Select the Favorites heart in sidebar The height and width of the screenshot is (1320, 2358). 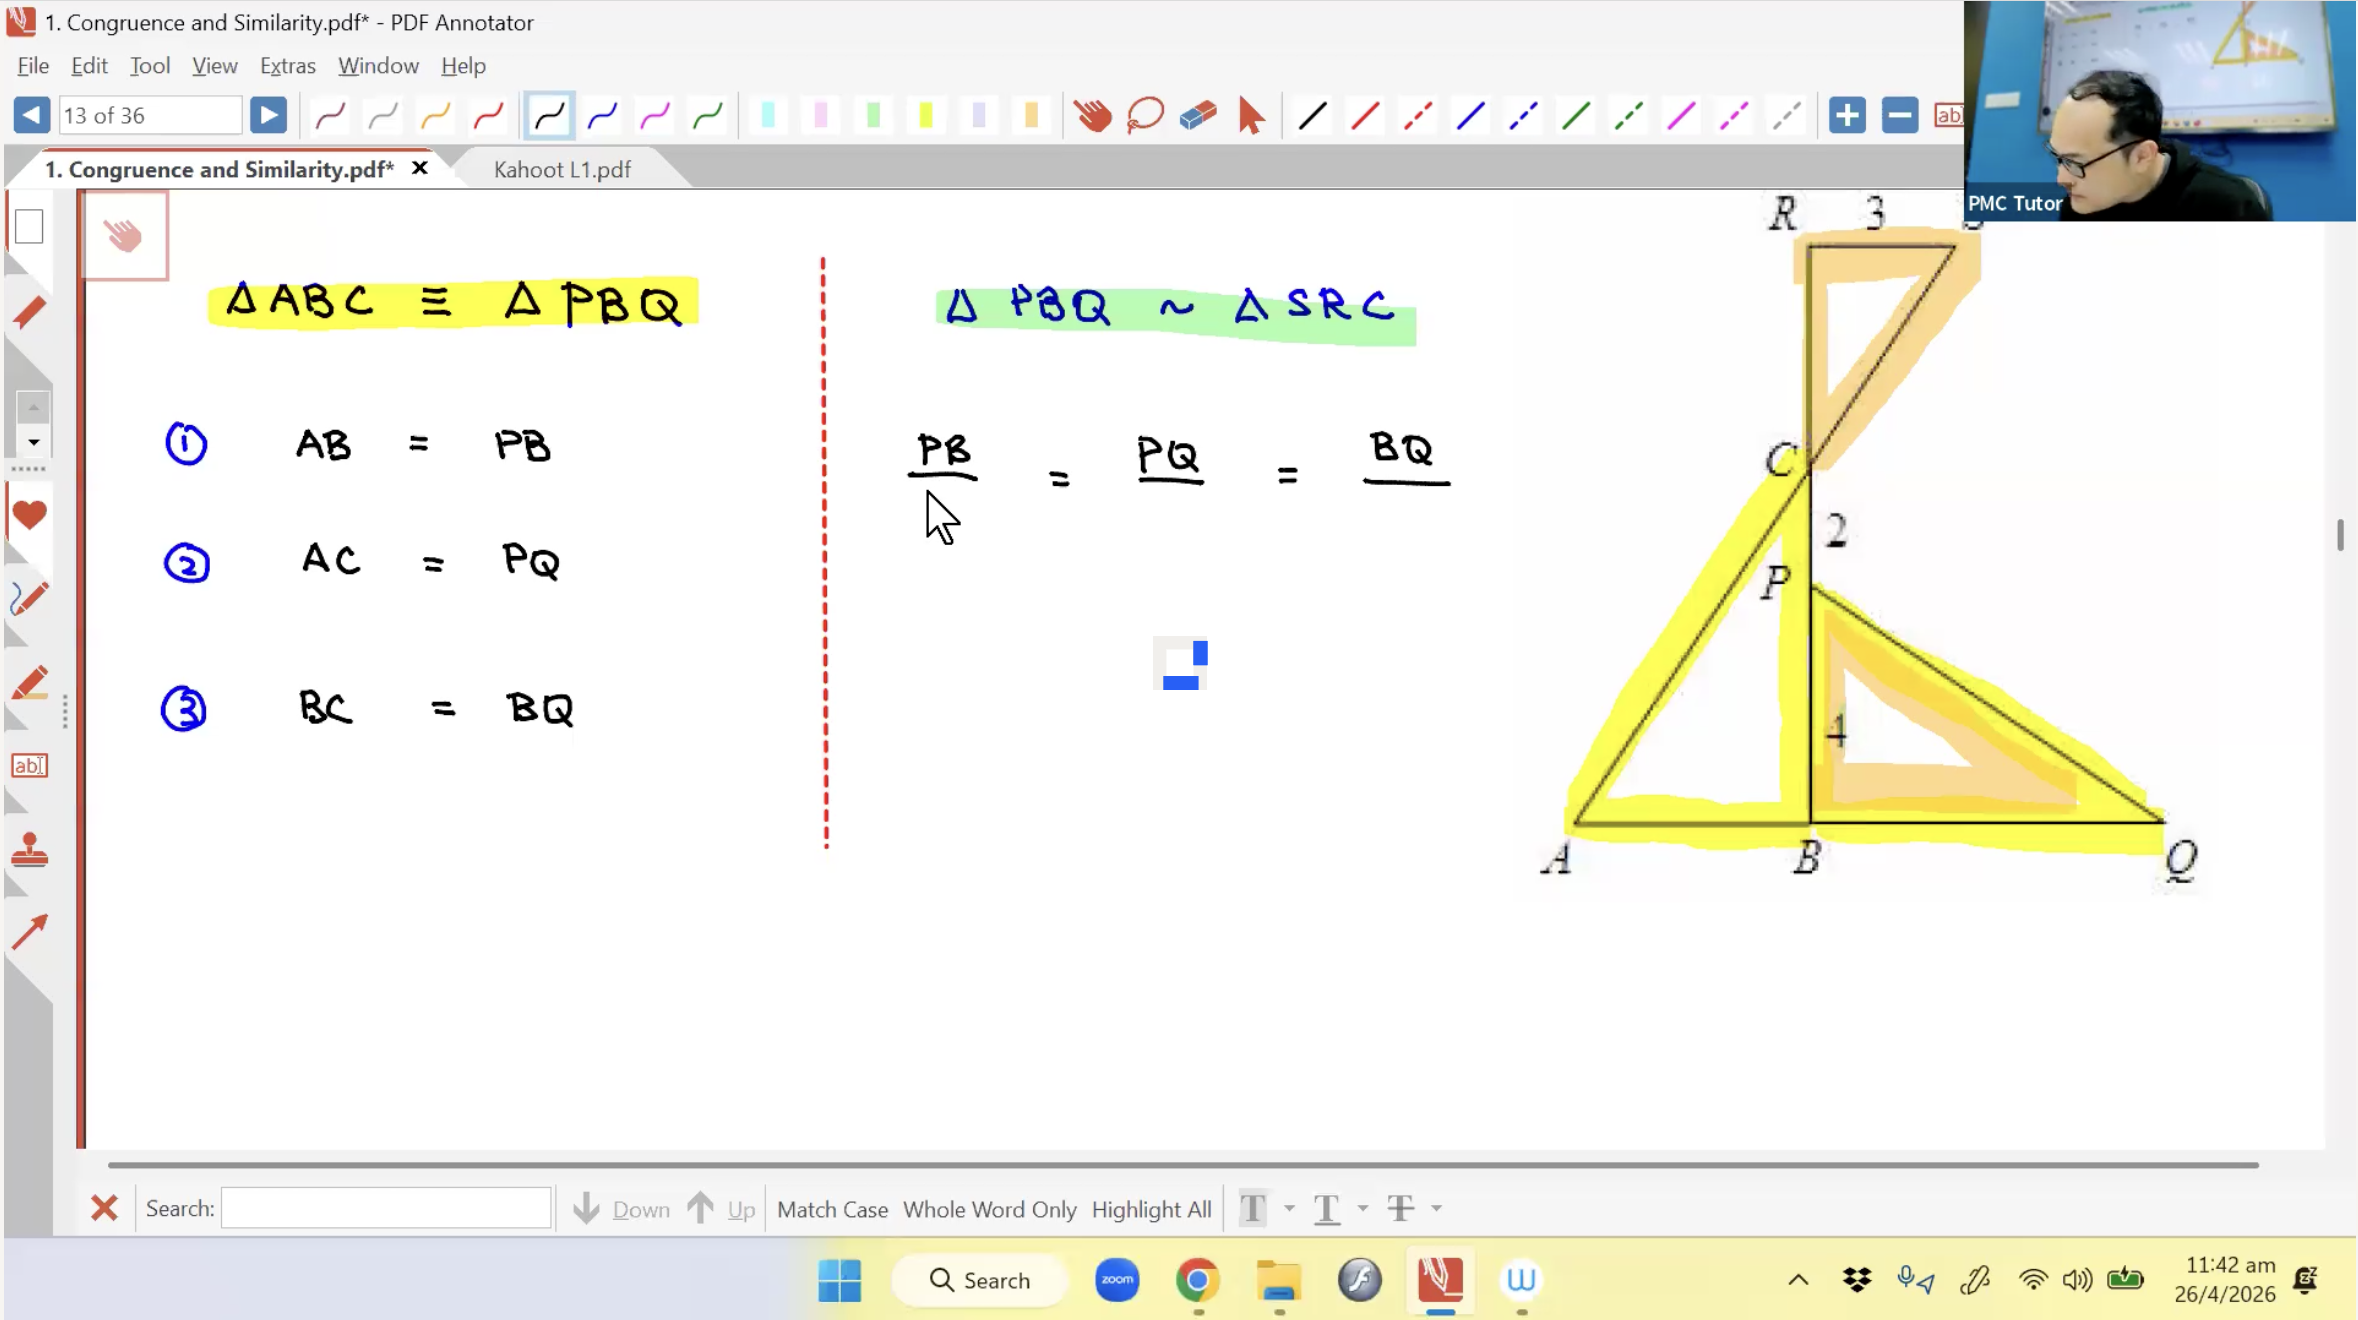click(29, 515)
